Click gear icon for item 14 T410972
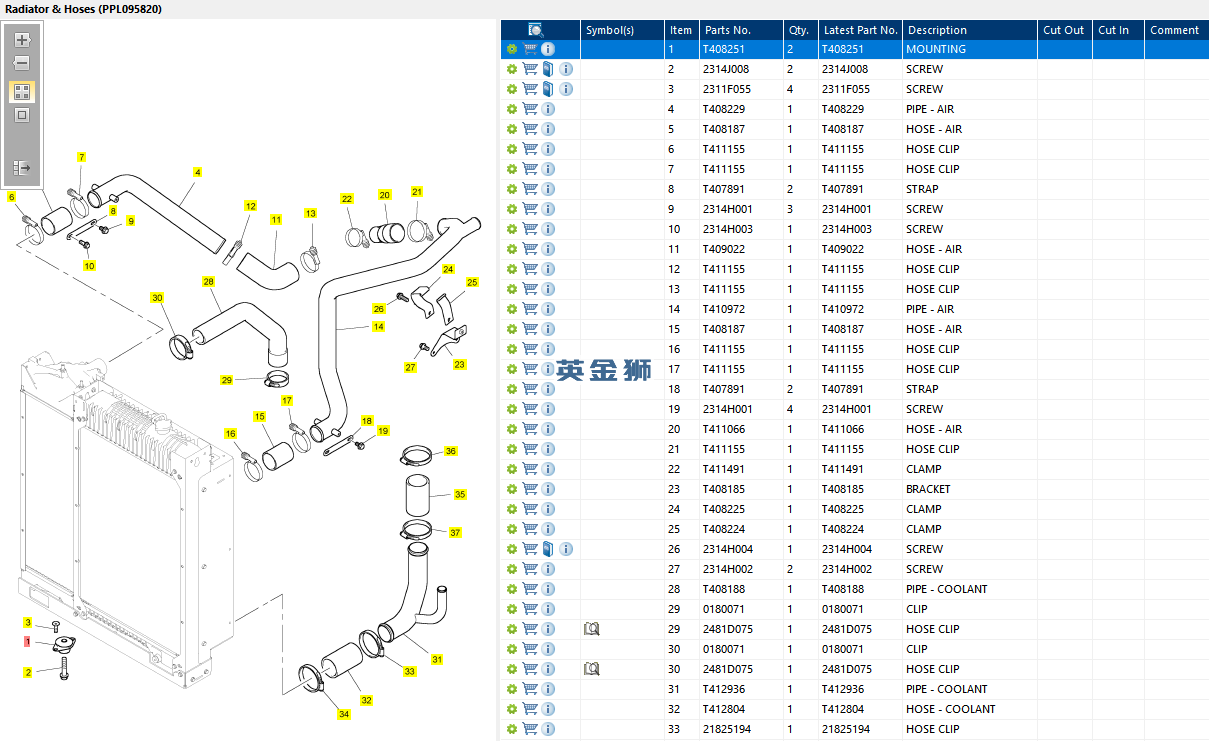Screen dimensions: 1209x741 (x=512, y=309)
